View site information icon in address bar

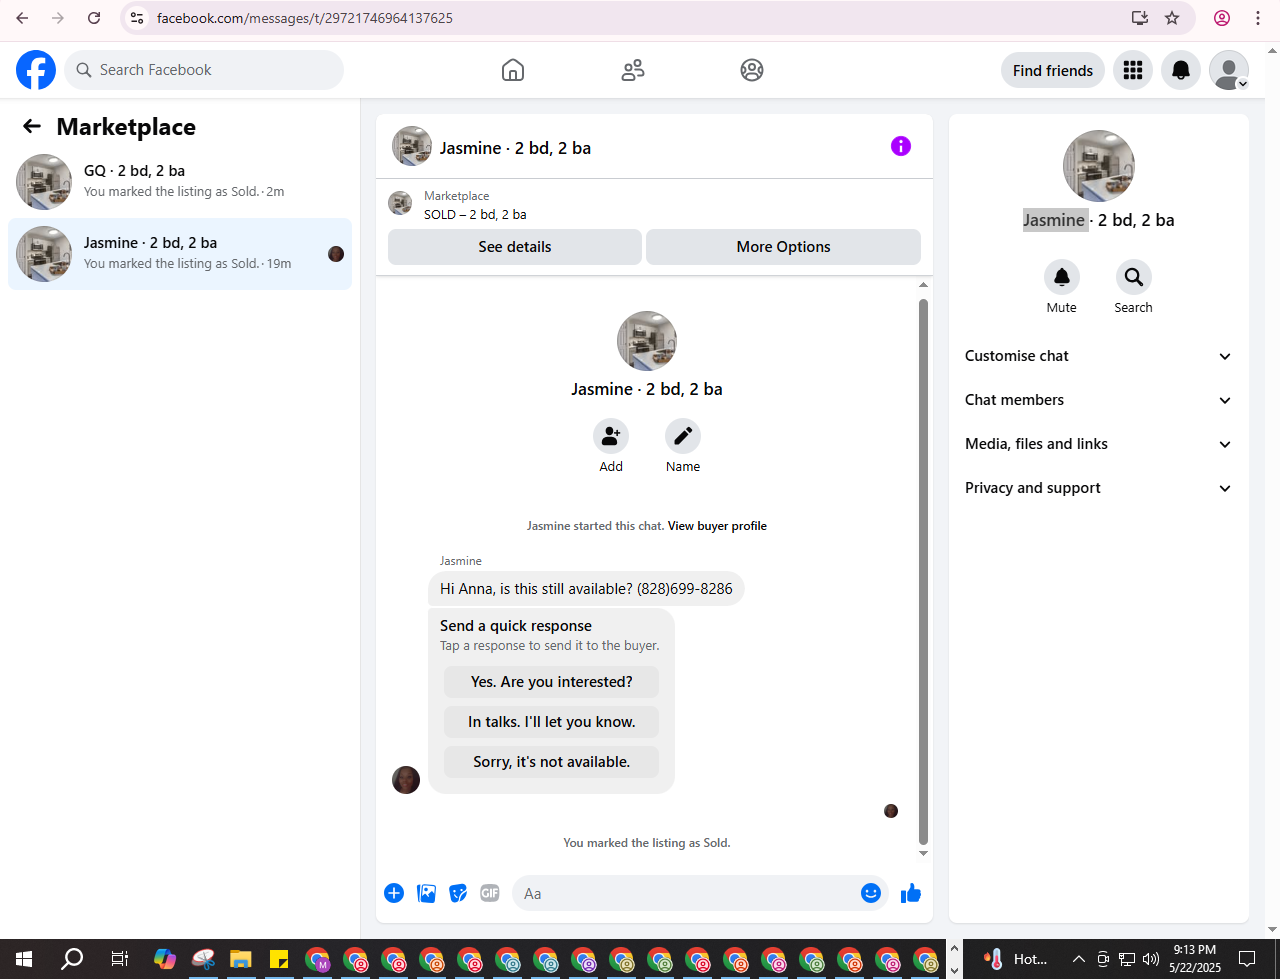138,18
